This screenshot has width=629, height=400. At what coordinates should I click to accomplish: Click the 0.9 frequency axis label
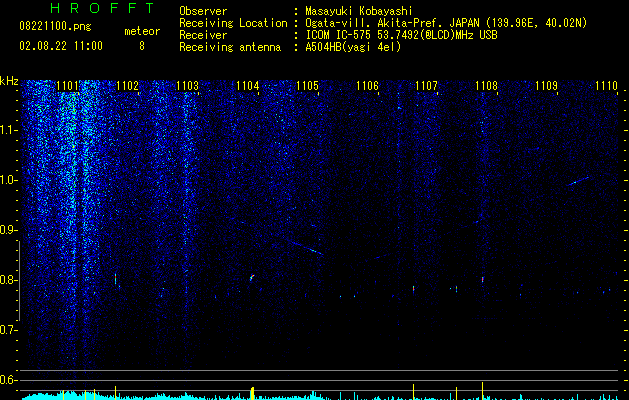8,230
